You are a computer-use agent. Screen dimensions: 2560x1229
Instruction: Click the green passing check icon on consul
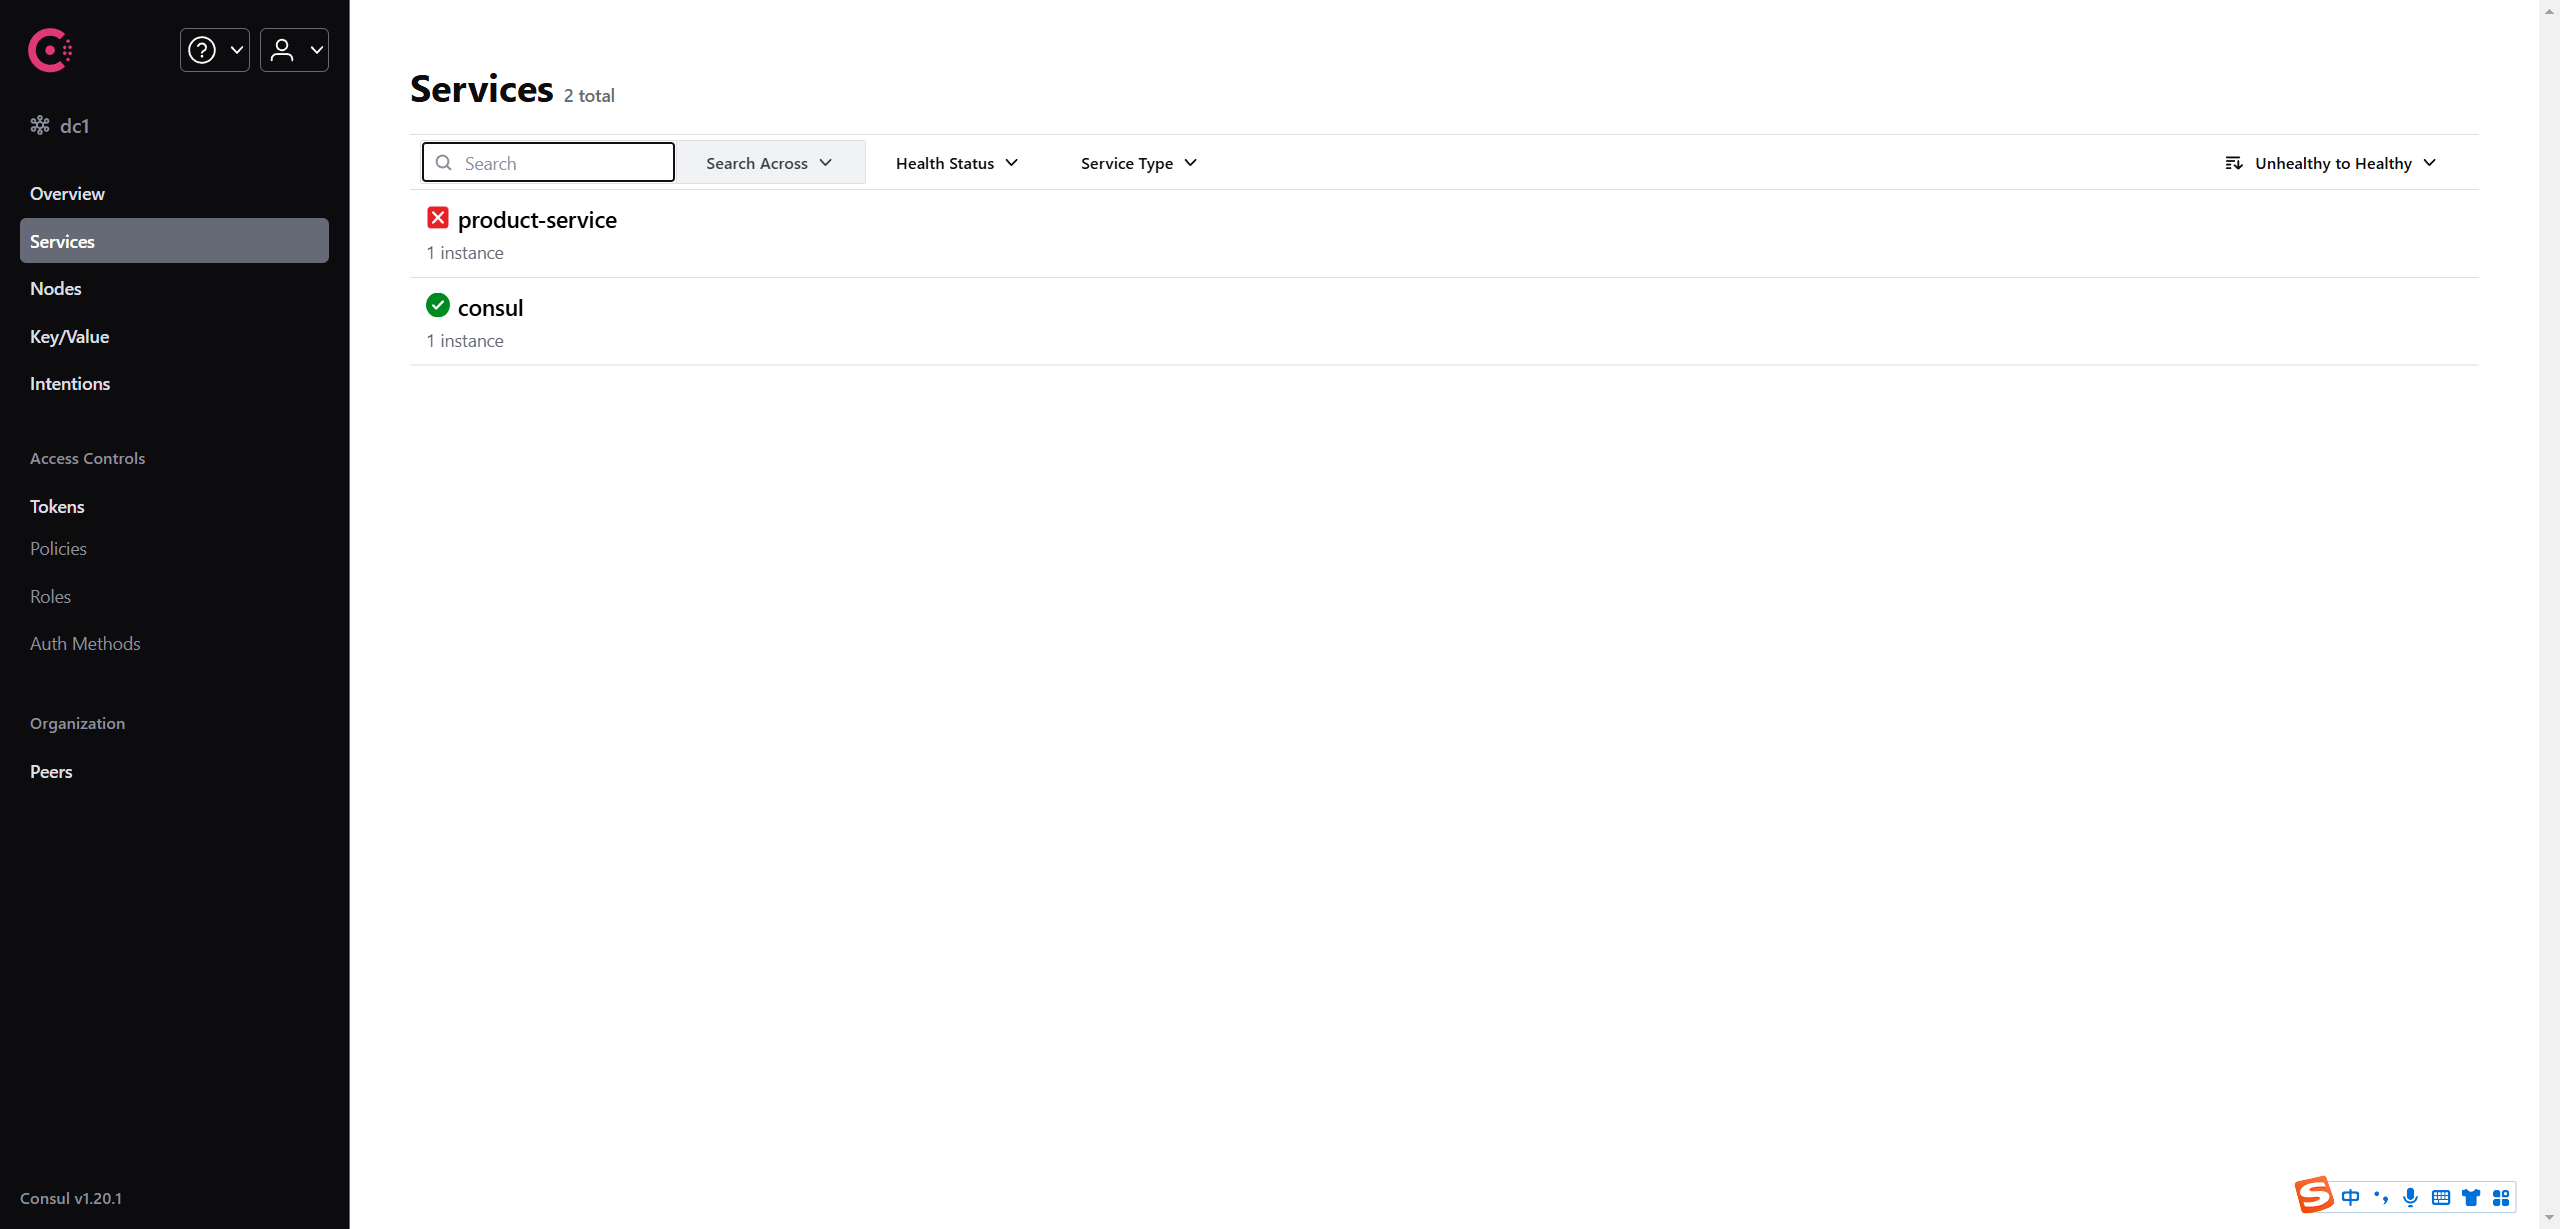[437, 306]
